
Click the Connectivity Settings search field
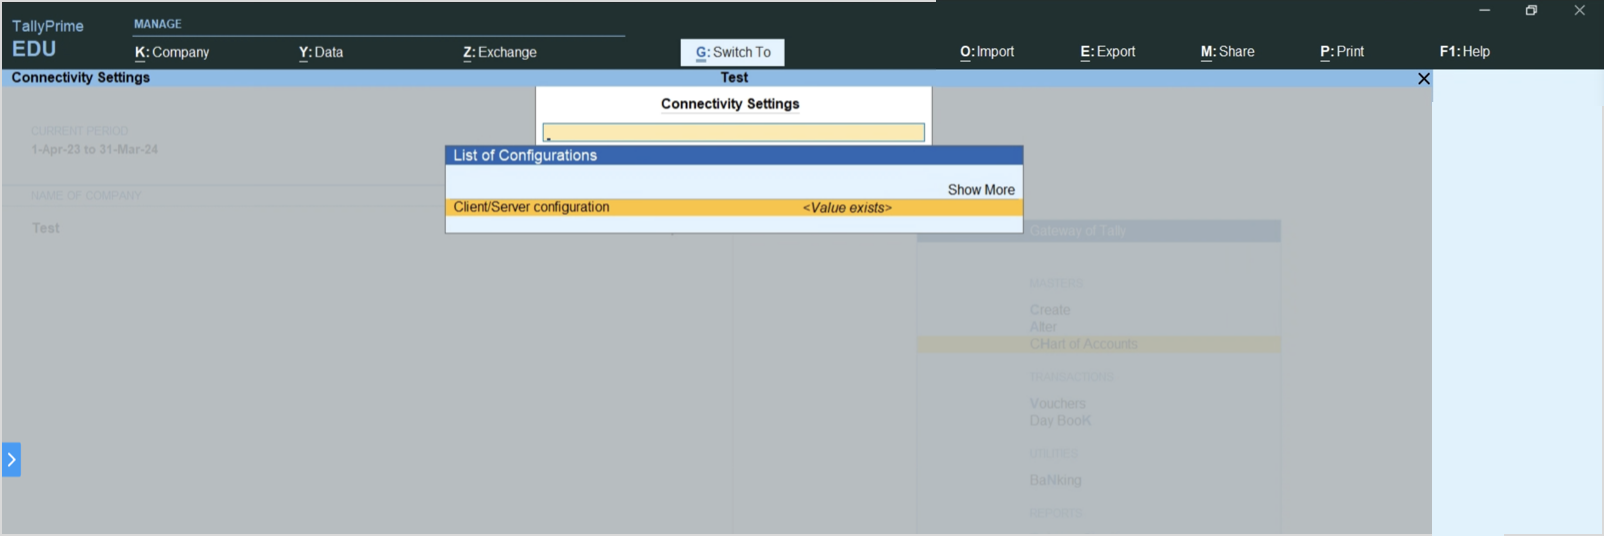(x=733, y=132)
